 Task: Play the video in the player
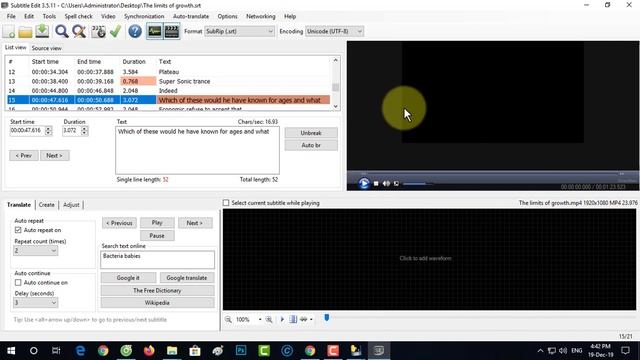363,184
